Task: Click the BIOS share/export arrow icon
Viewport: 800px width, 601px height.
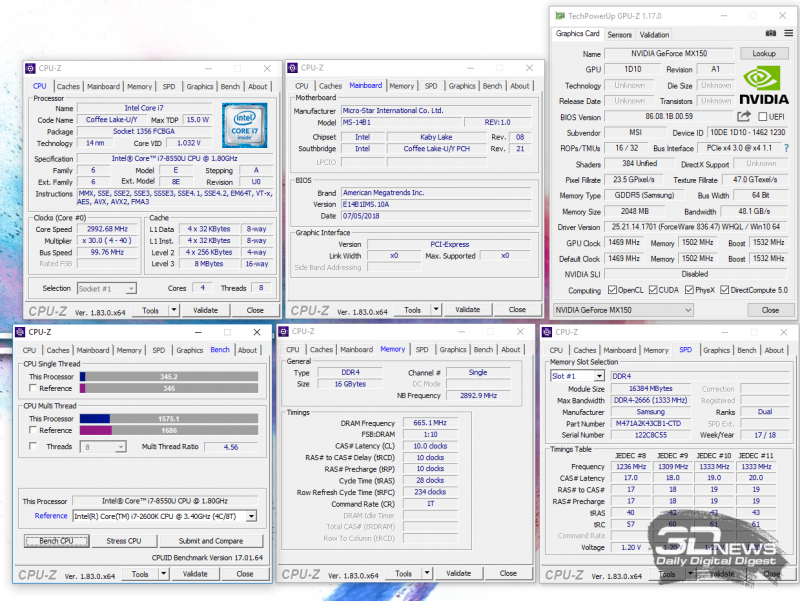Action: coord(744,116)
